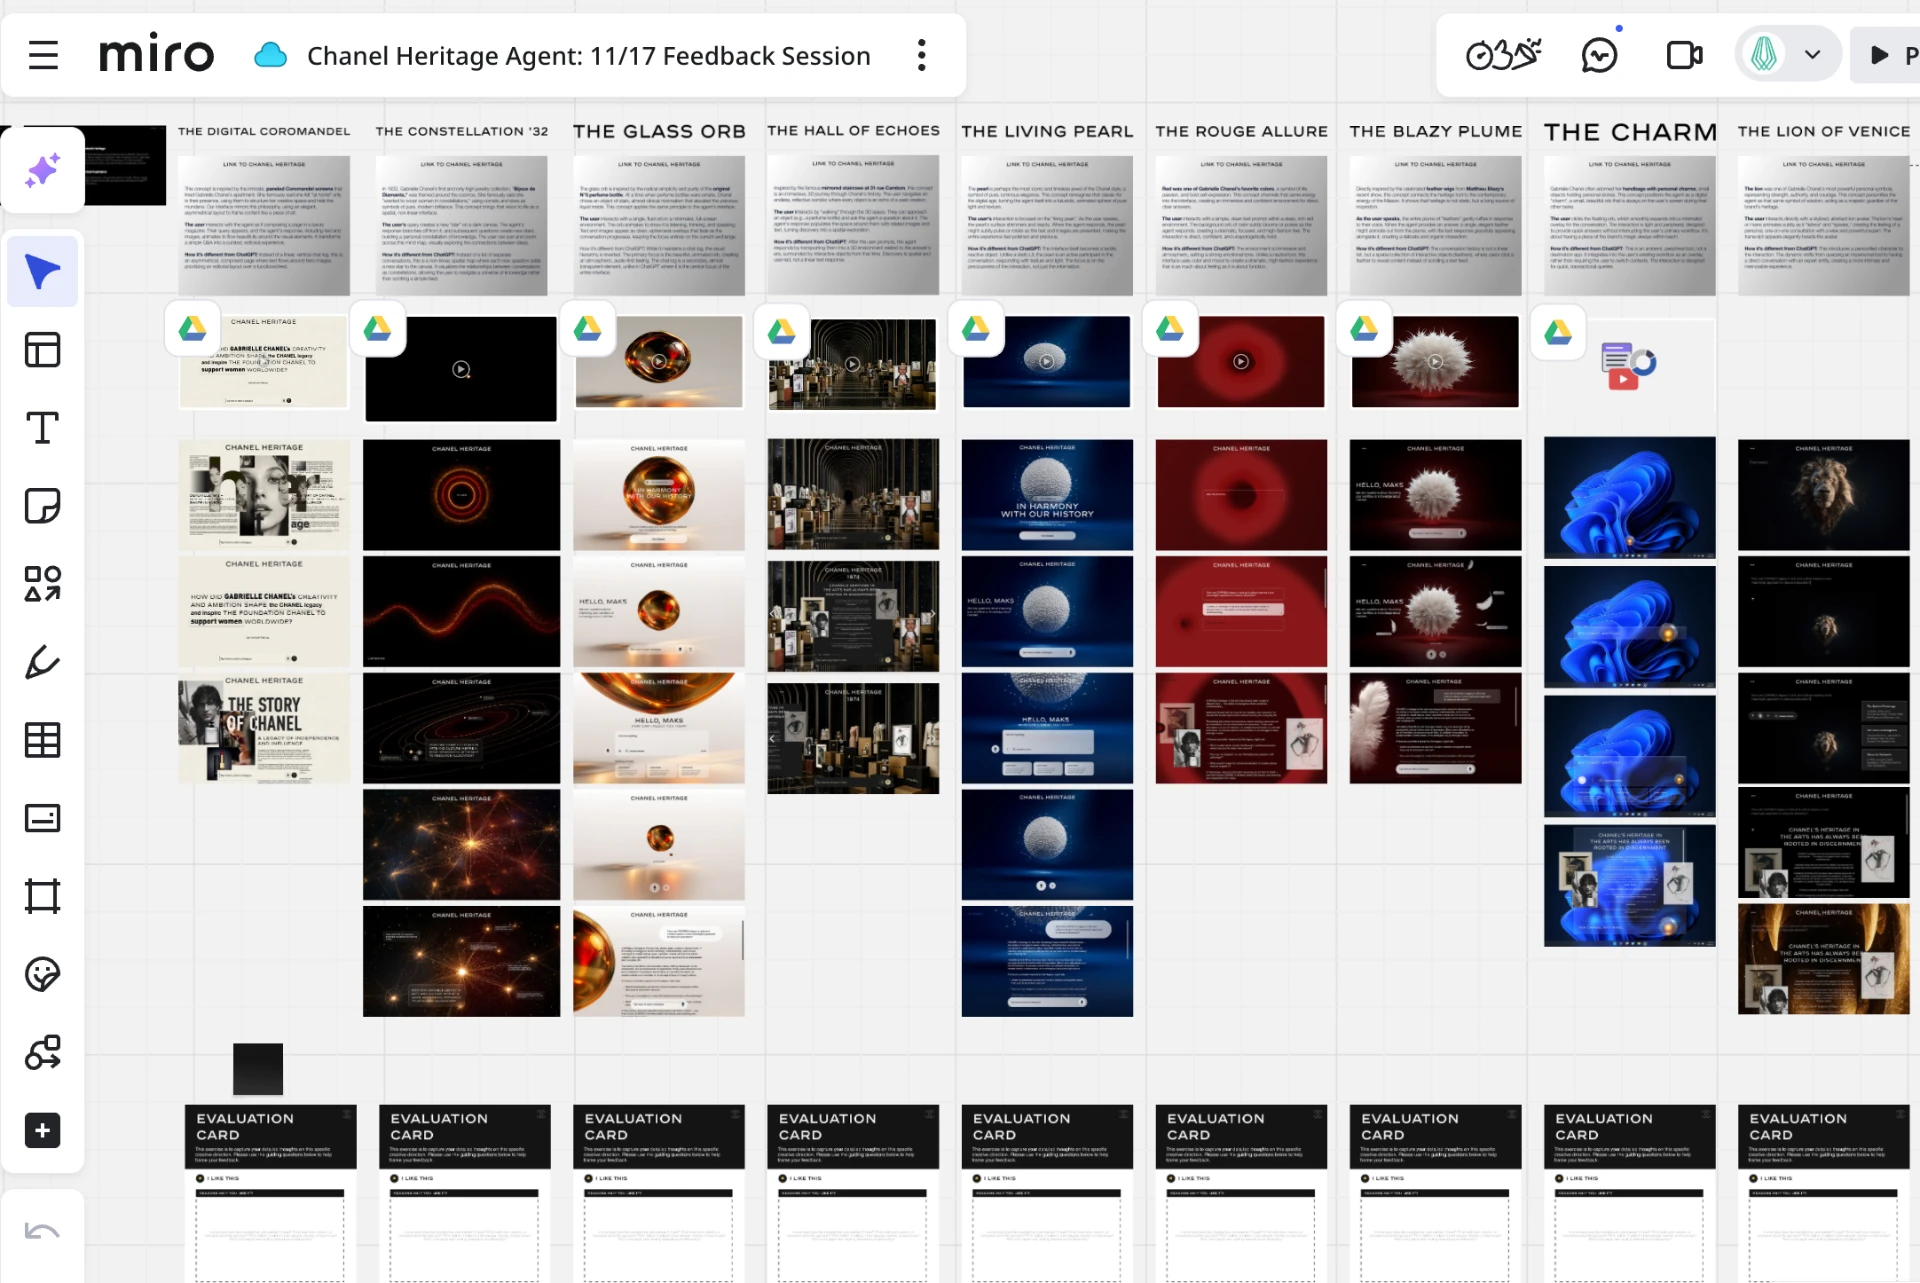This screenshot has height=1283, width=1920.
Task: Select the Text tool
Action: tap(42, 428)
